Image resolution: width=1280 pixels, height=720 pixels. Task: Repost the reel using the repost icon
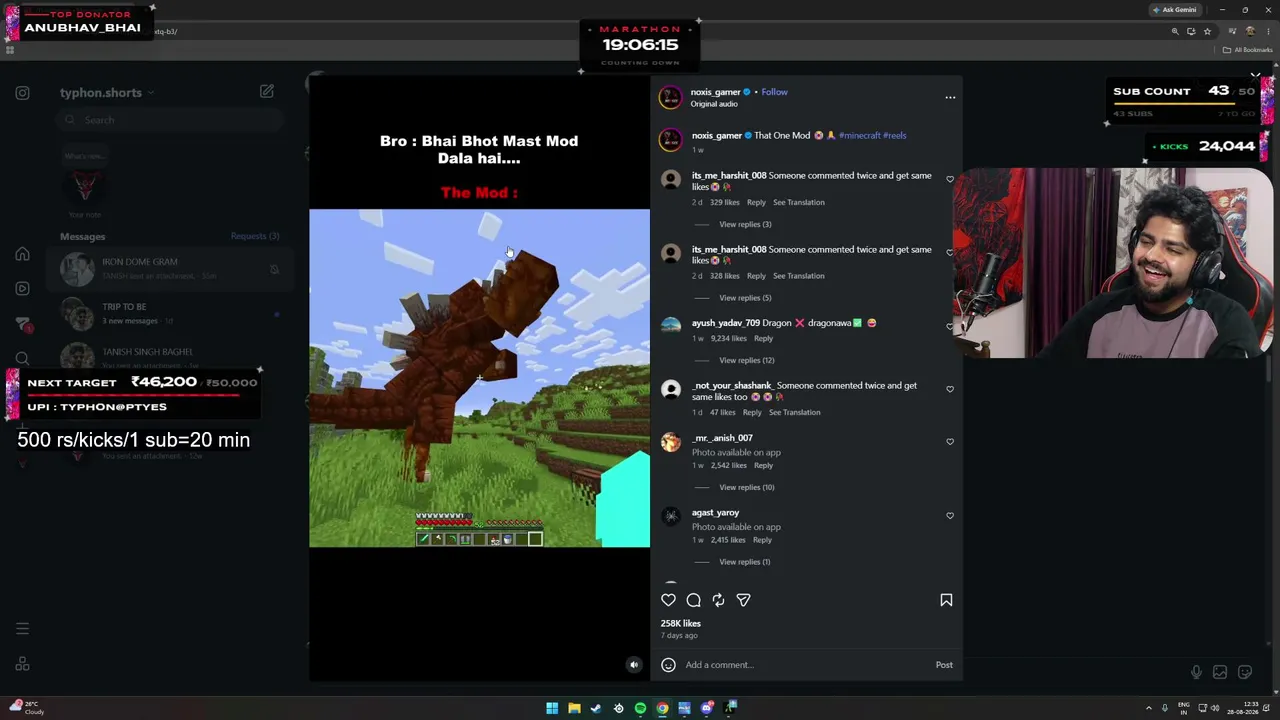(x=718, y=600)
